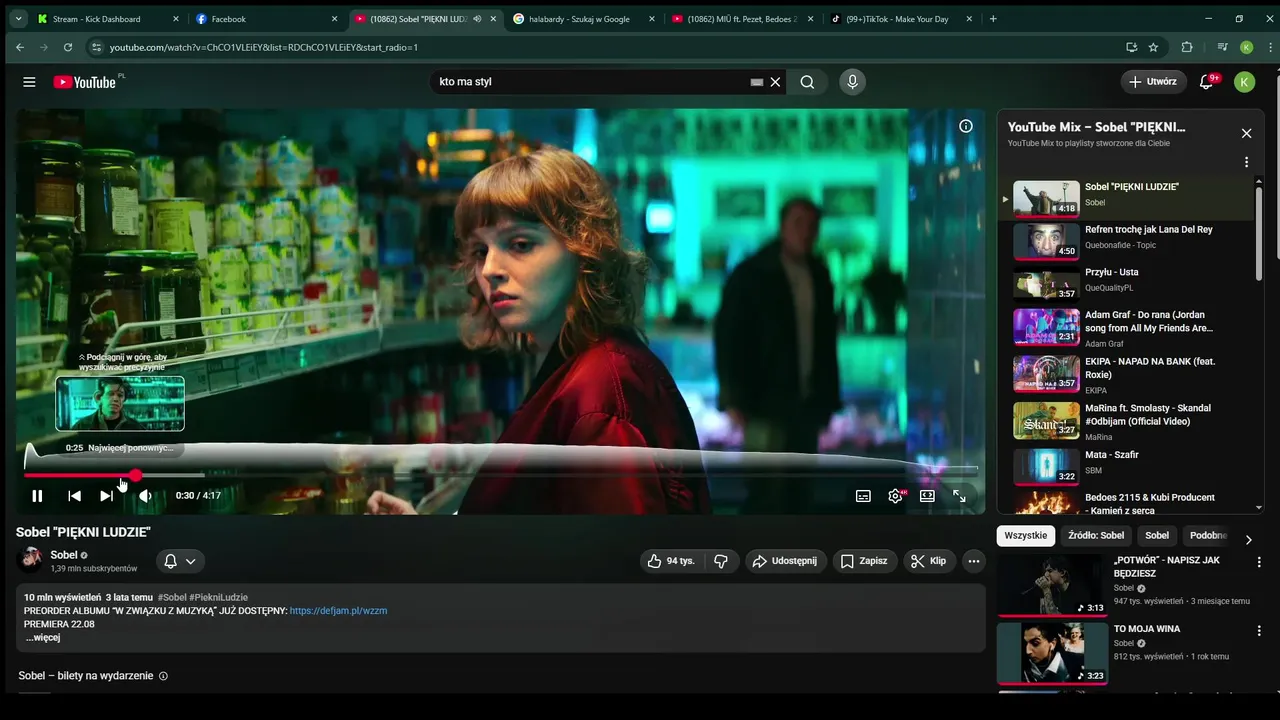Skip to the next video
The image size is (1280, 720).
(106, 496)
